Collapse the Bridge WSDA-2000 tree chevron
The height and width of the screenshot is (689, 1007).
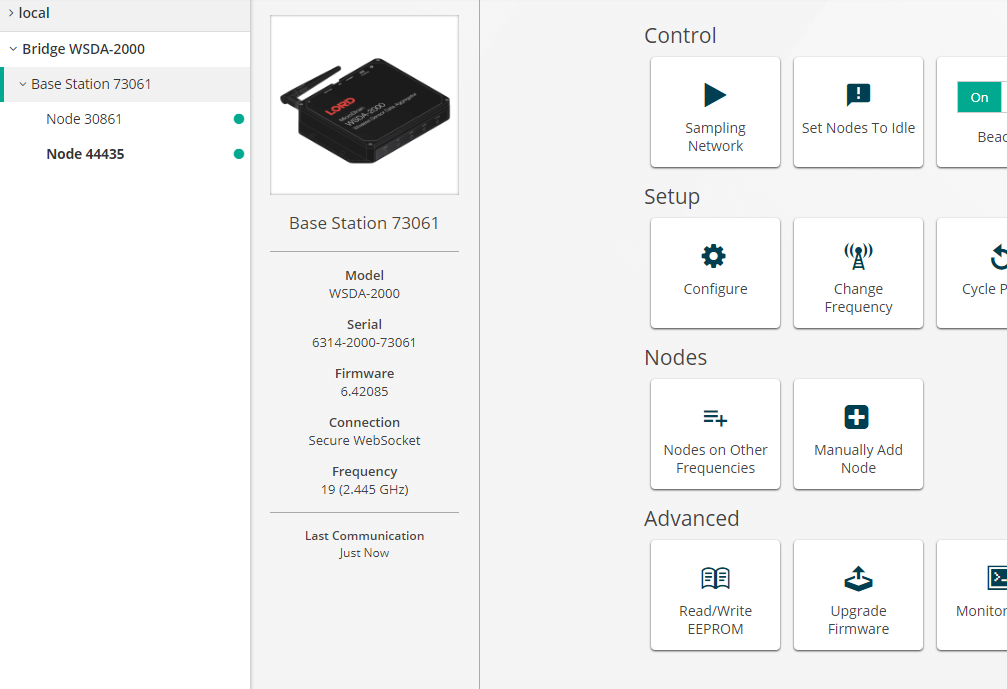click(13, 49)
